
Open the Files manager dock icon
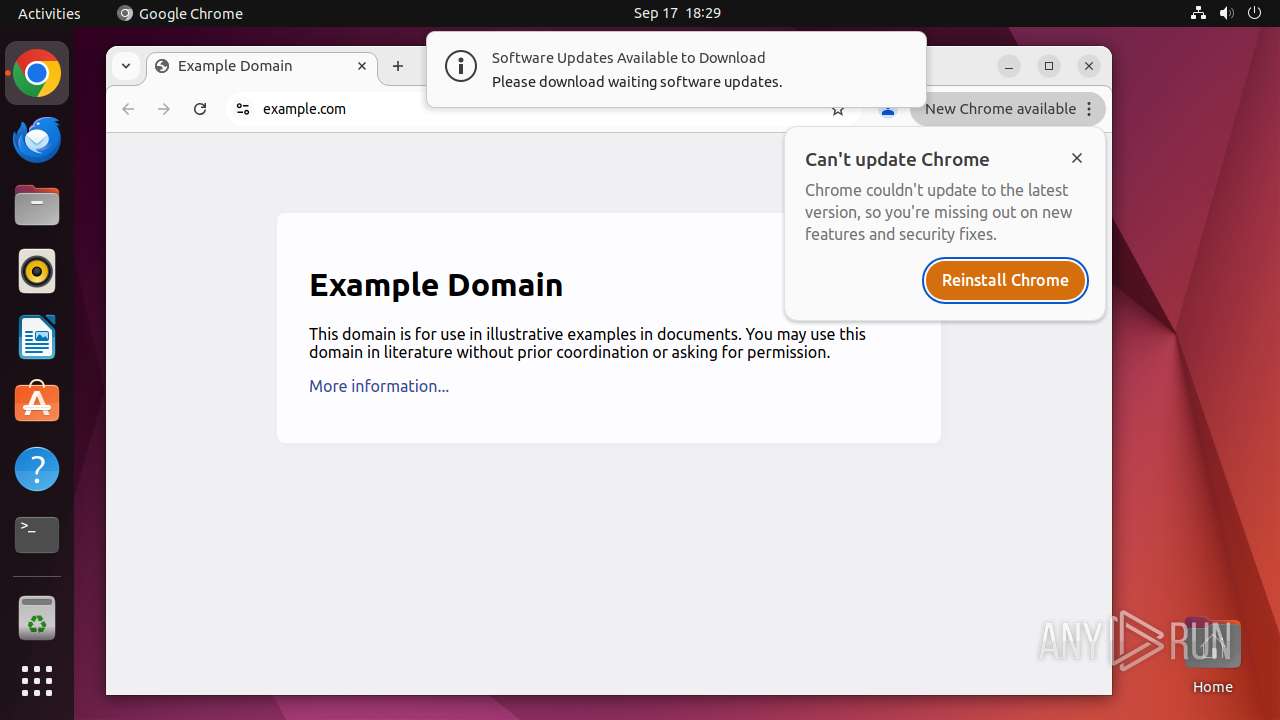37,206
